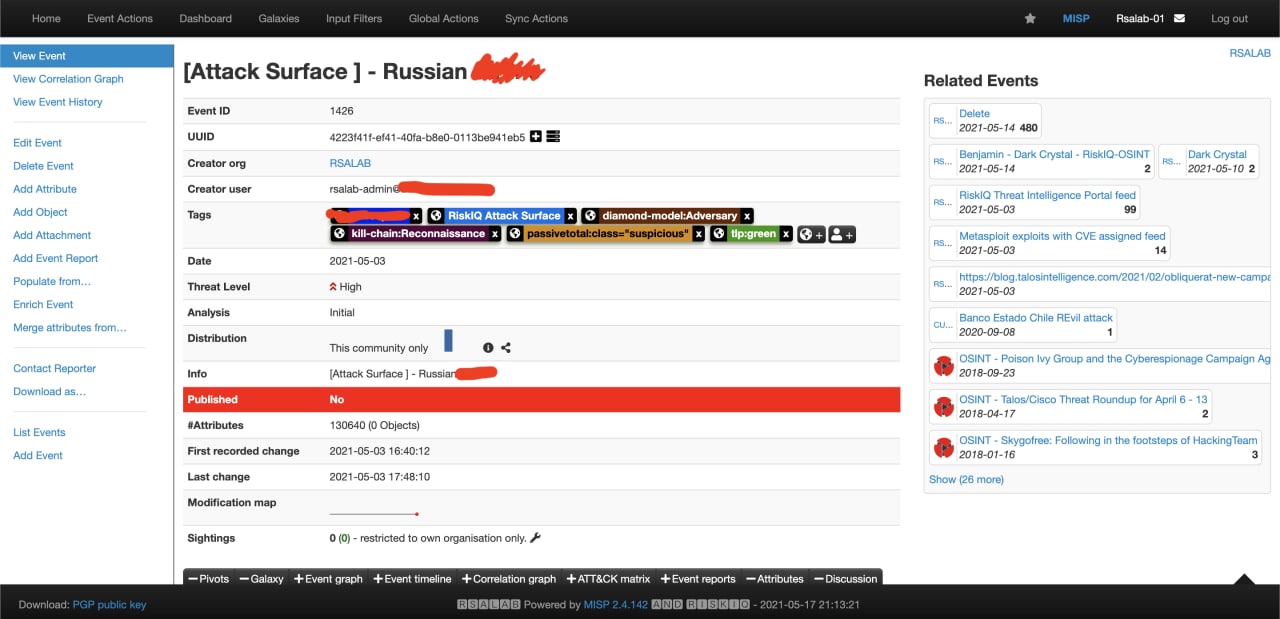Open the Galaxies dropdown menu

[x=279, y=18]
